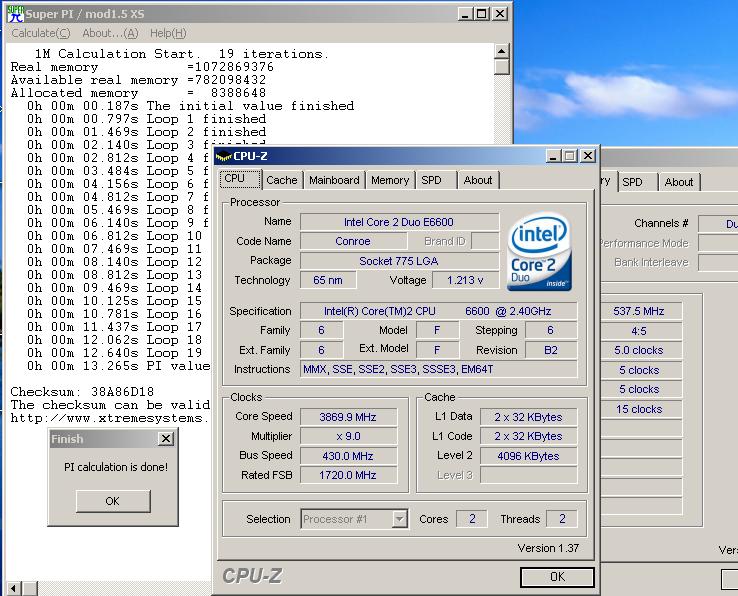Image resolution: width=738 pixels, height=596 pixels.
Task: Open the Help menu in Super PI
Action: click(x=168, y=33)
